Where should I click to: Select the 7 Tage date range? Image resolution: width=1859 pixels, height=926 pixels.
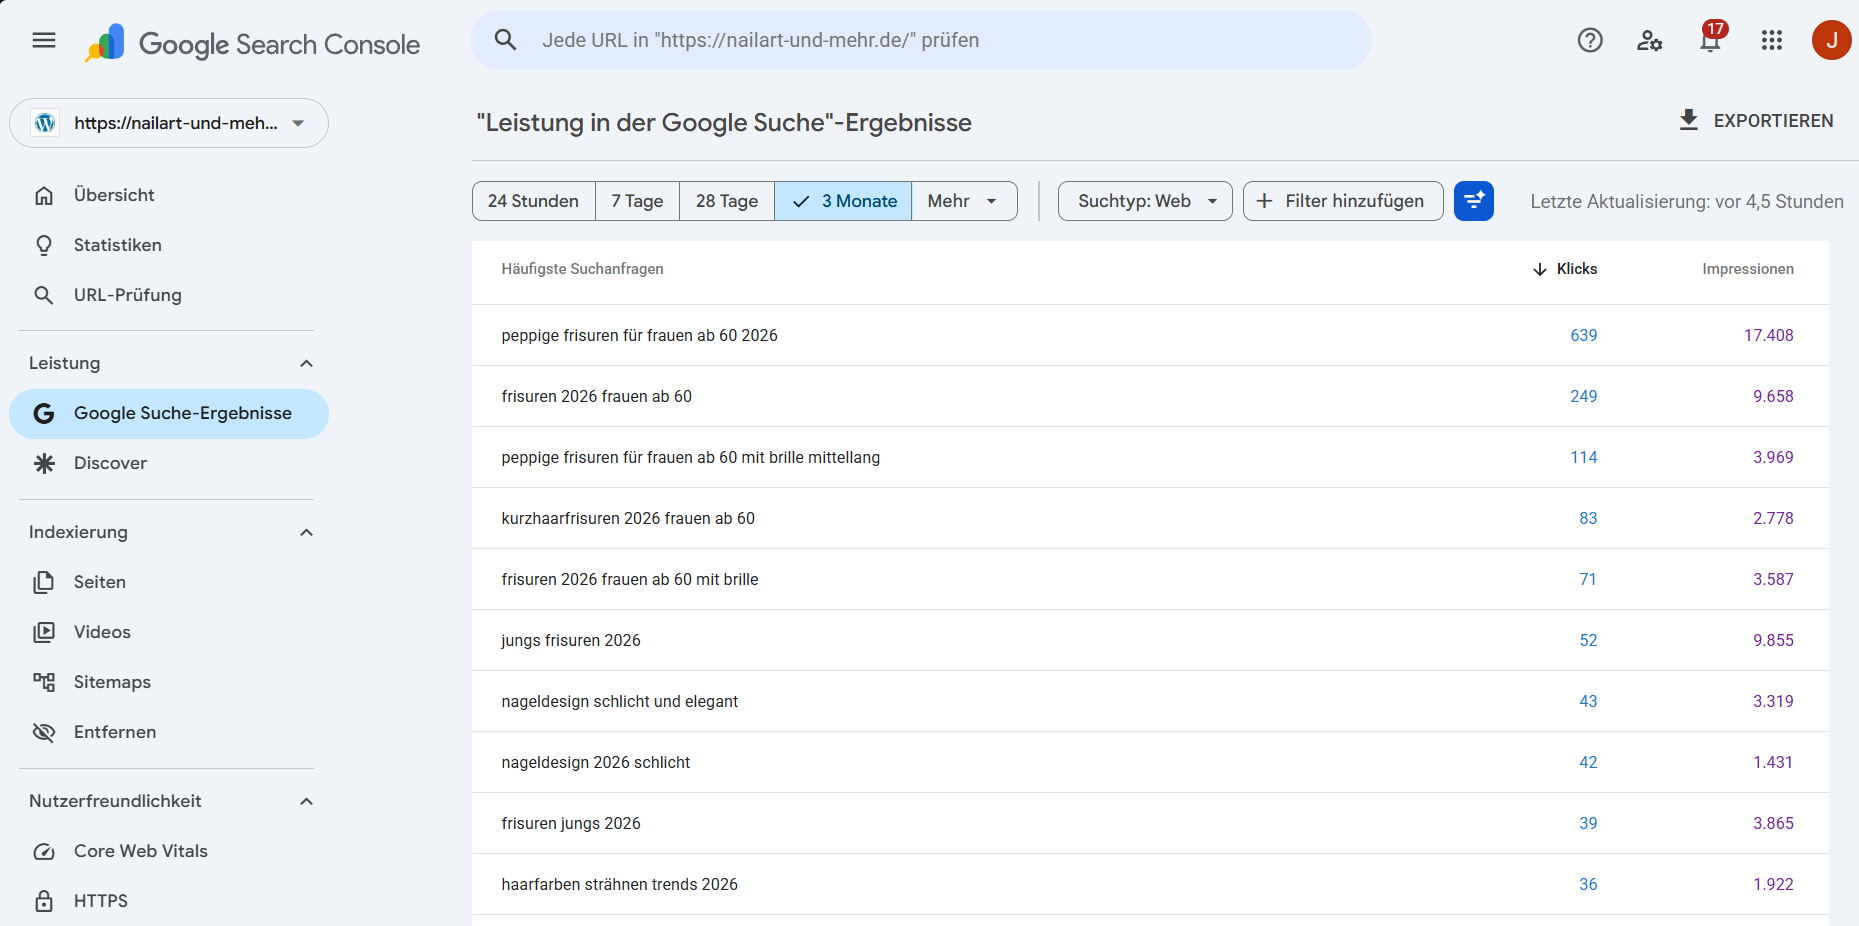point(637,201)
